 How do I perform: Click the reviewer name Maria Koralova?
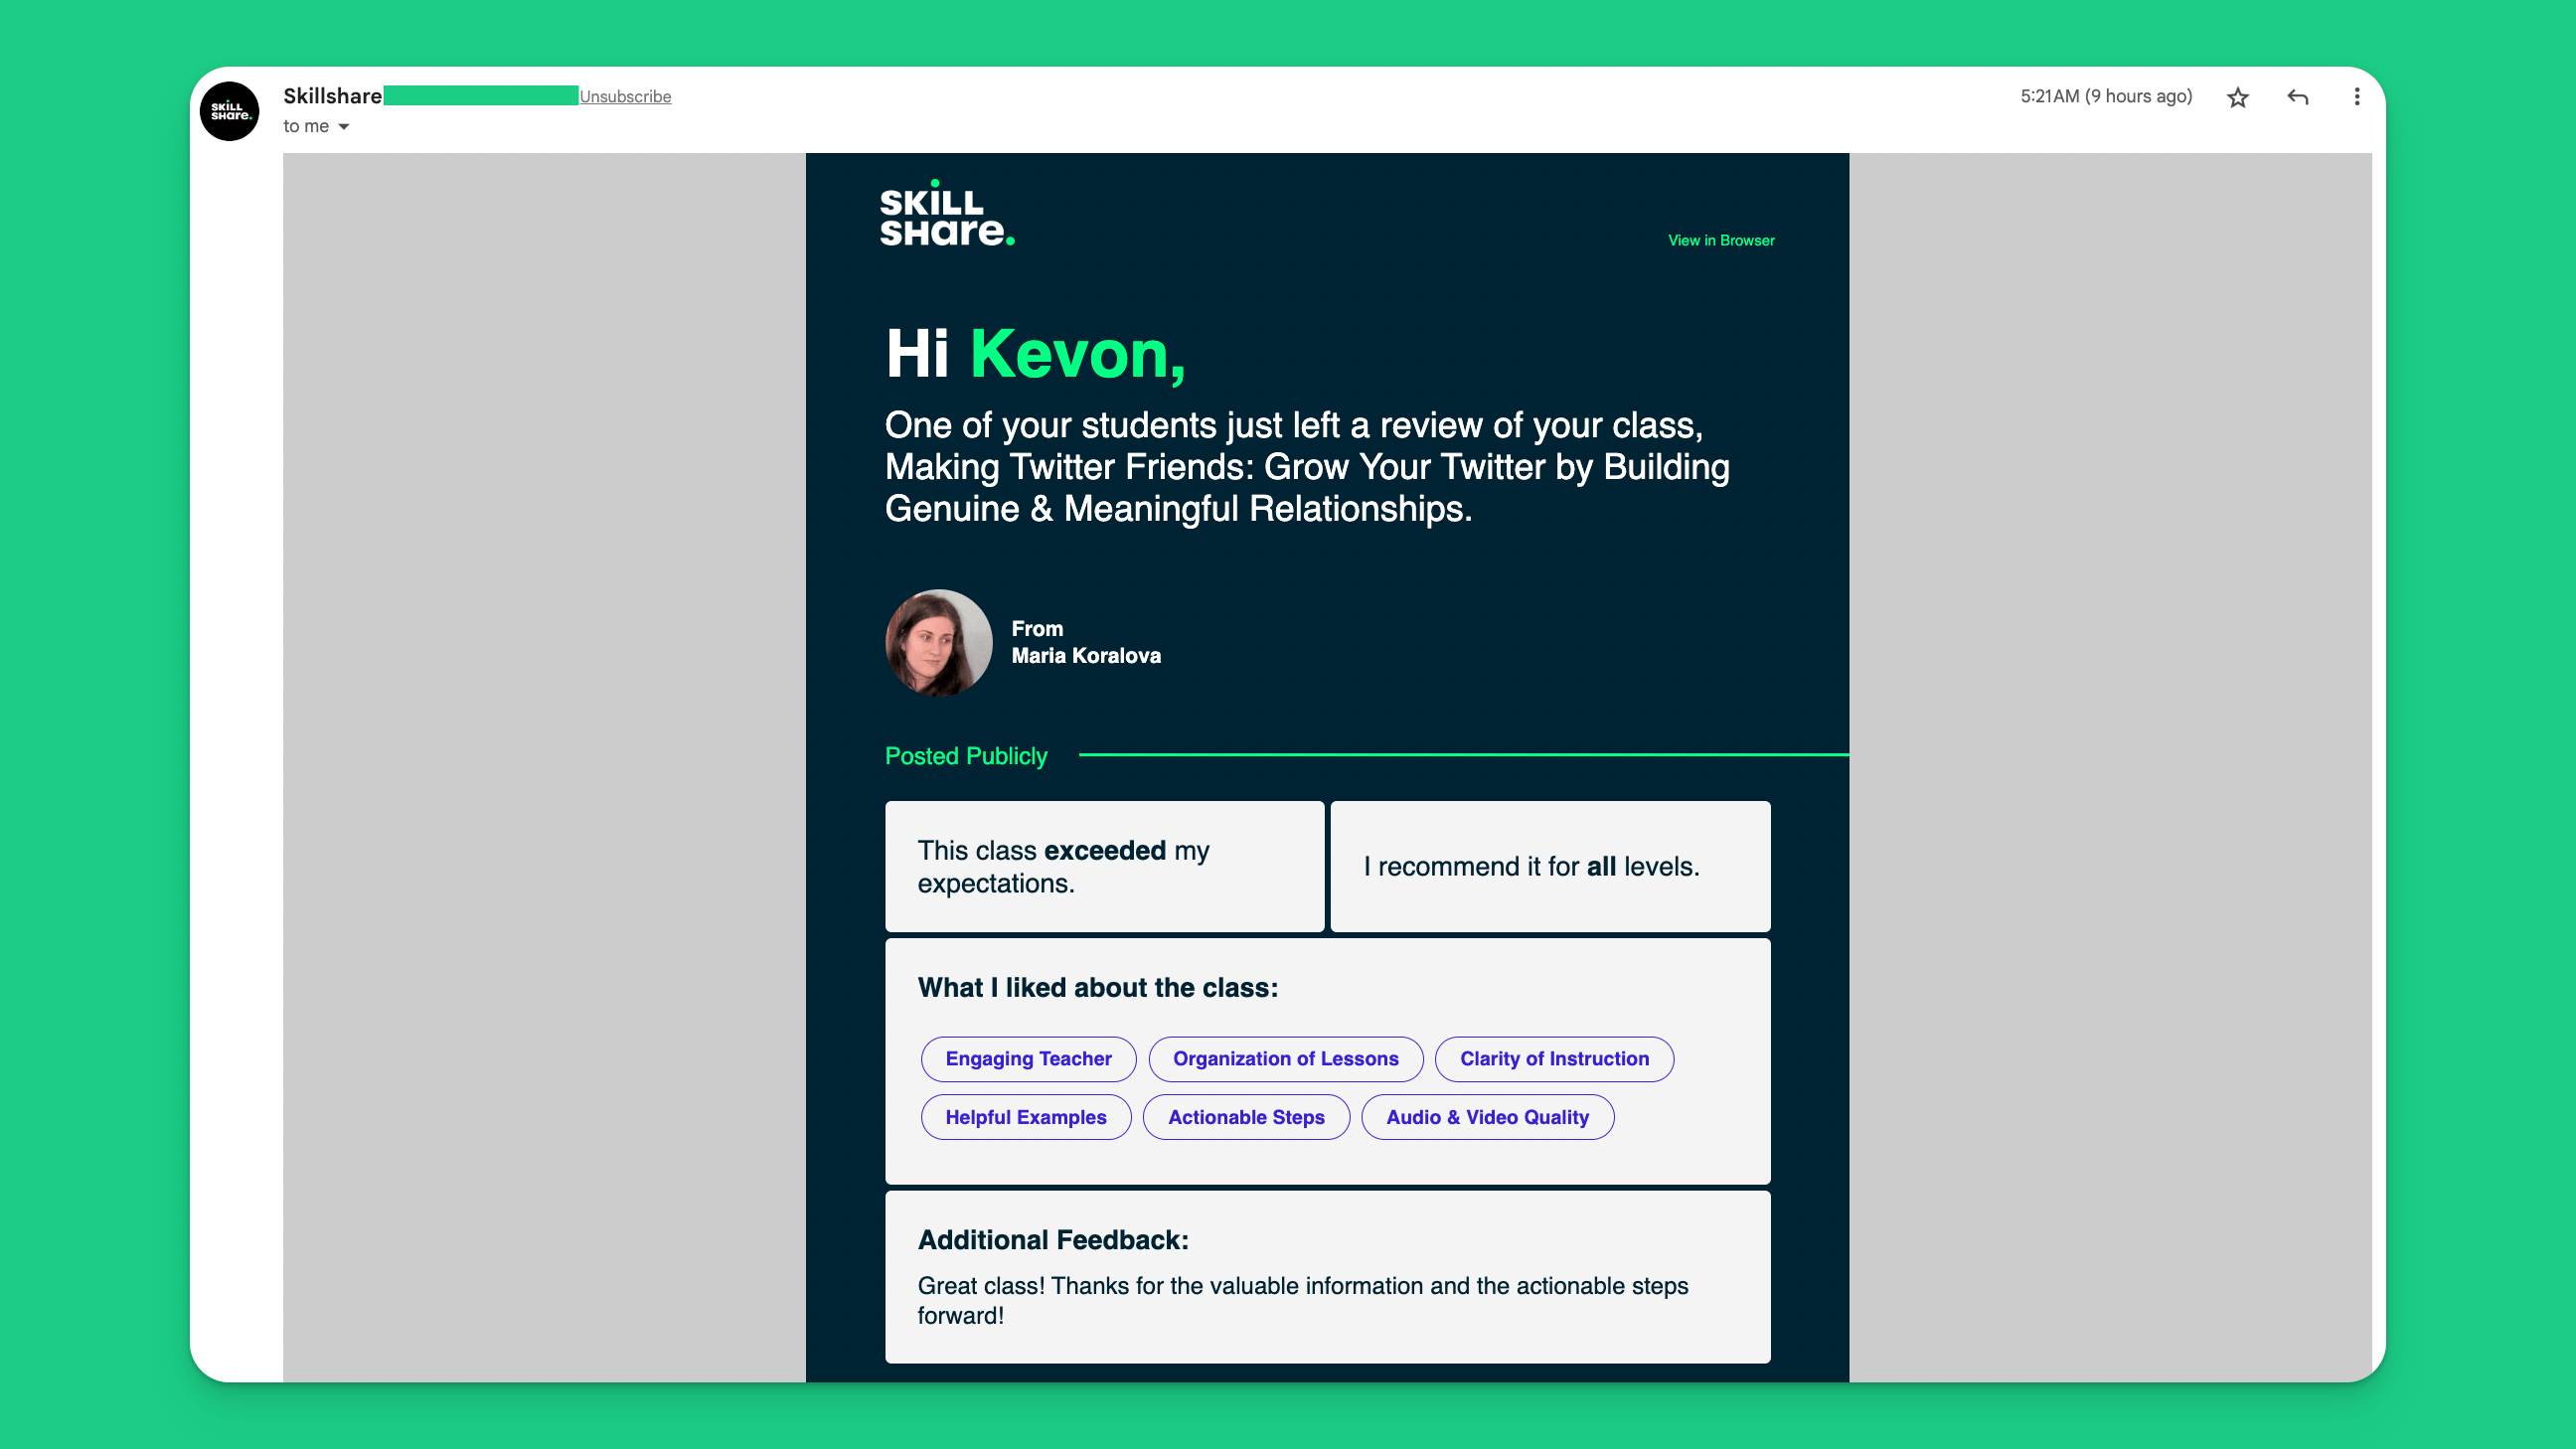1086,656
